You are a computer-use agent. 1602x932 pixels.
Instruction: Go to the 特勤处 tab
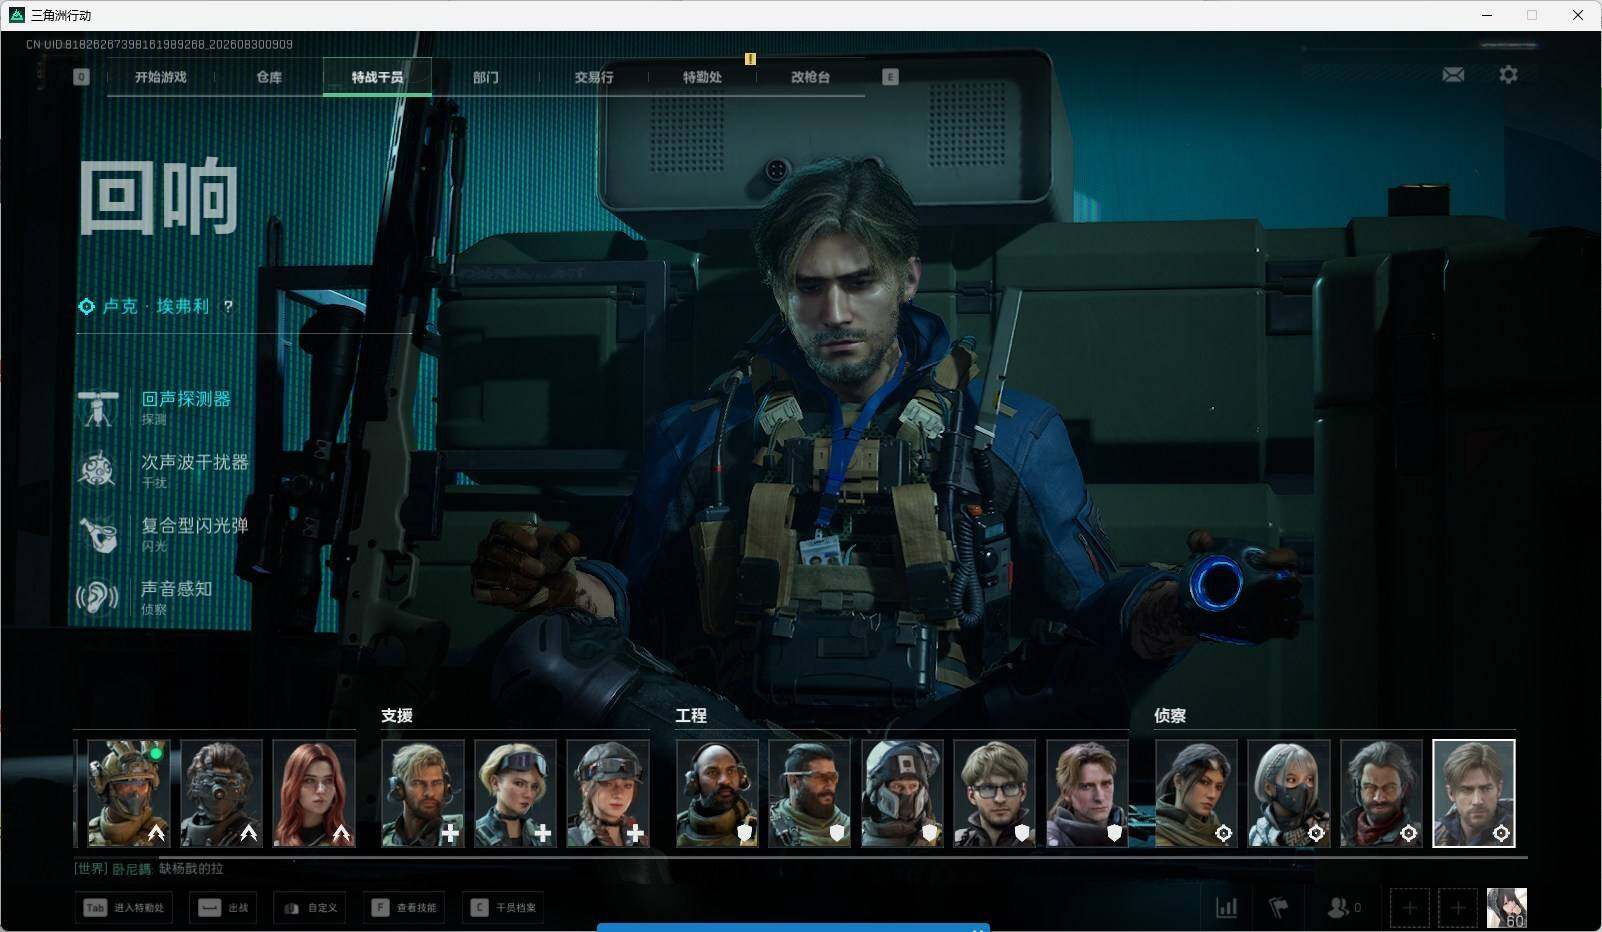point(702,77)
